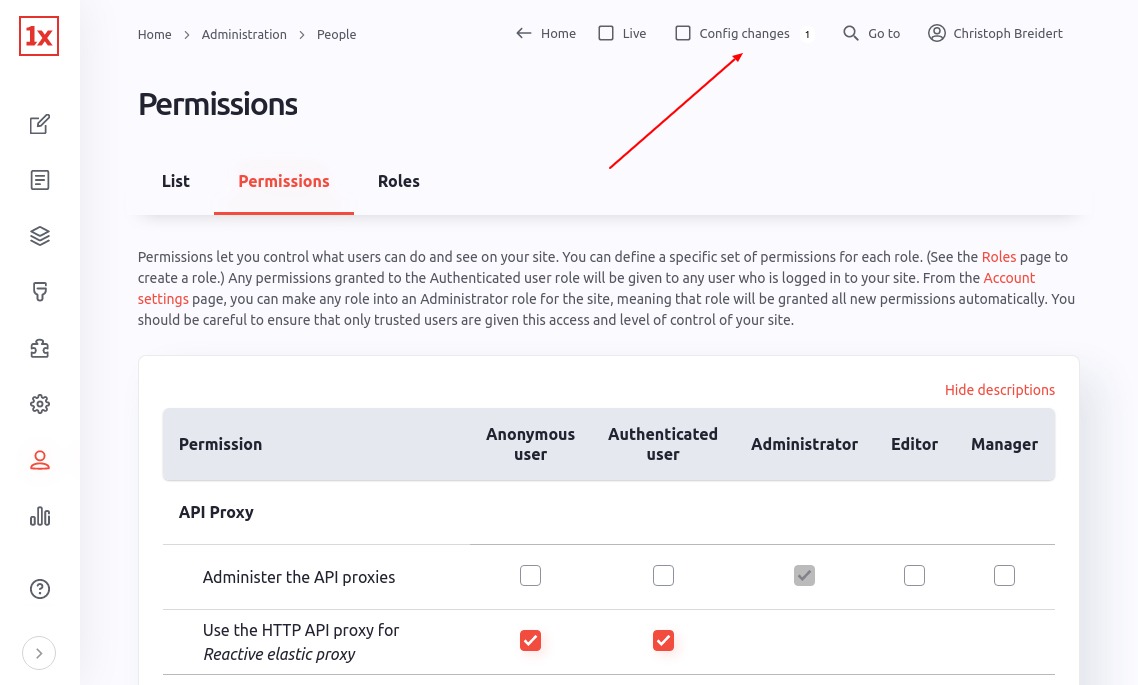Screen dimensions: 1138x685
Task: Click the 1x logo icon
Action: 39,36
